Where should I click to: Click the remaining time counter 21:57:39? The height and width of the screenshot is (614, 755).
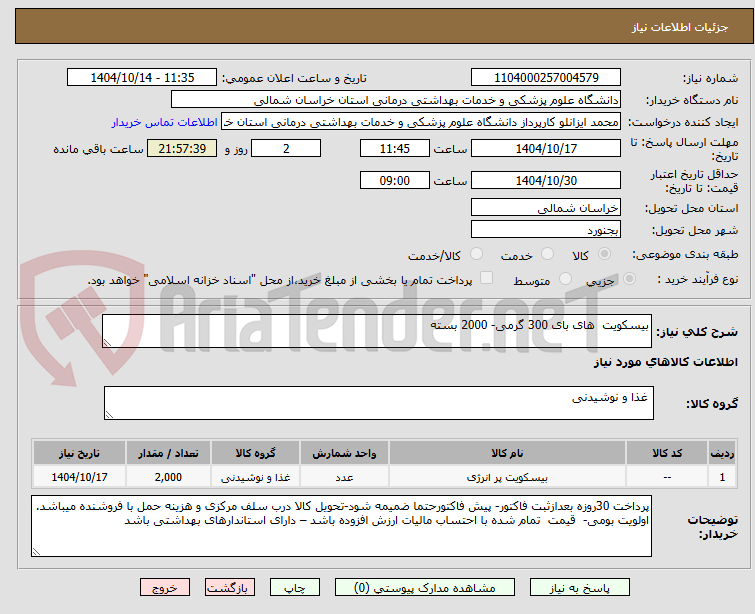click(x=182, y=148)
